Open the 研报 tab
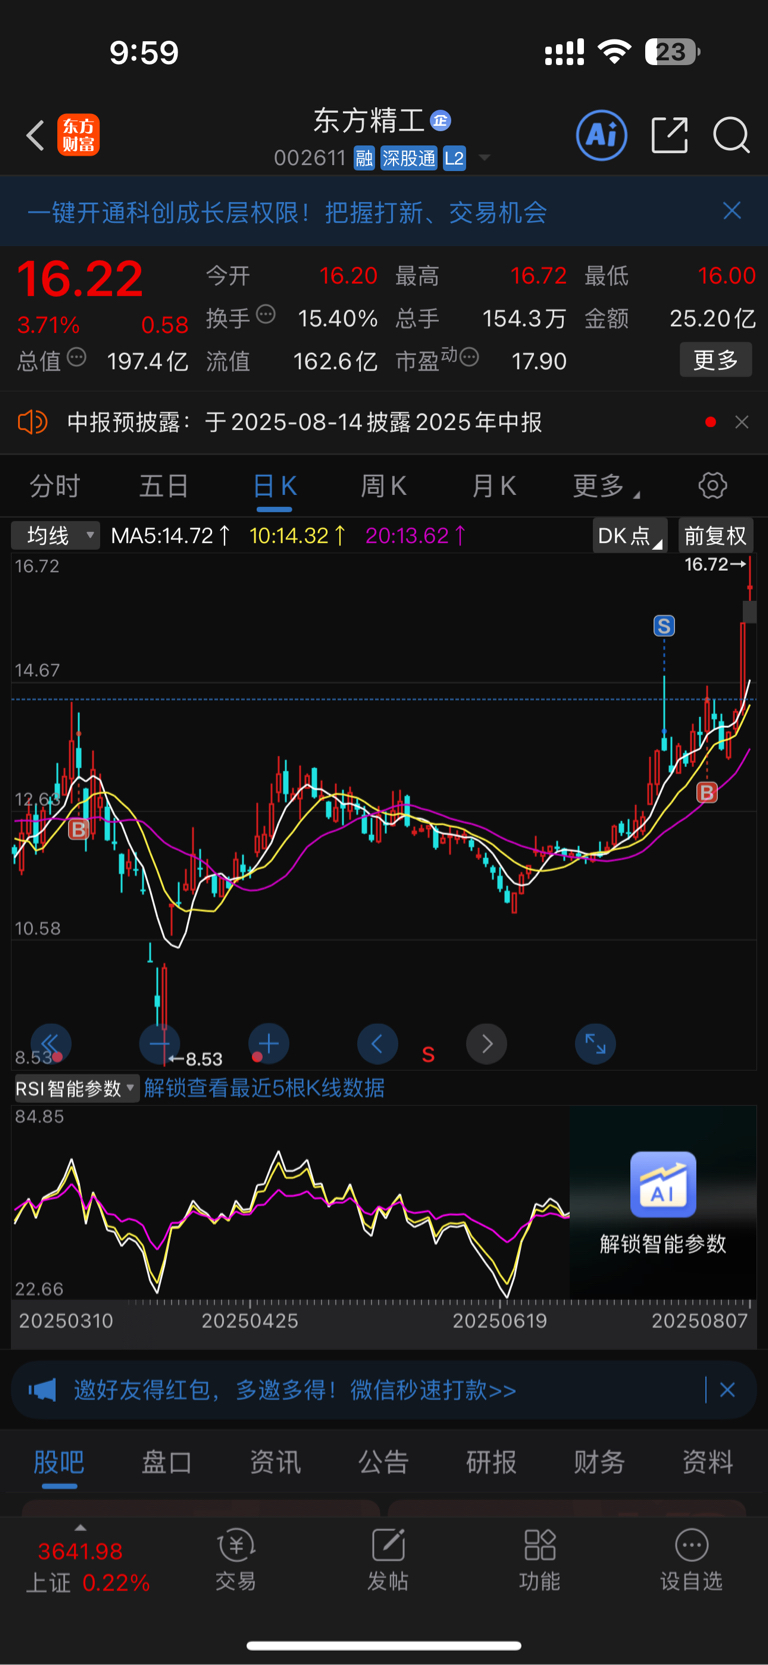This screenshot has width=768, height=1665. tap(491, 1462)
